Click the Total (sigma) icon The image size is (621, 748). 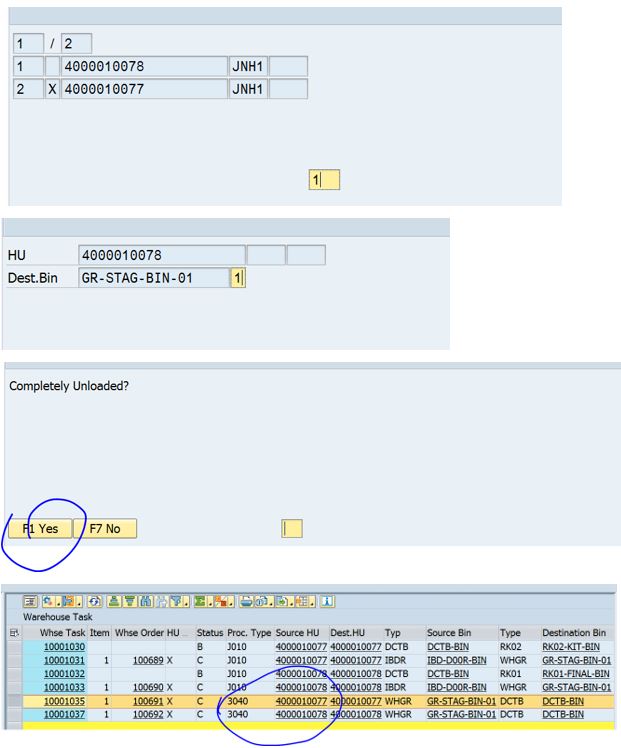(201, 600)
